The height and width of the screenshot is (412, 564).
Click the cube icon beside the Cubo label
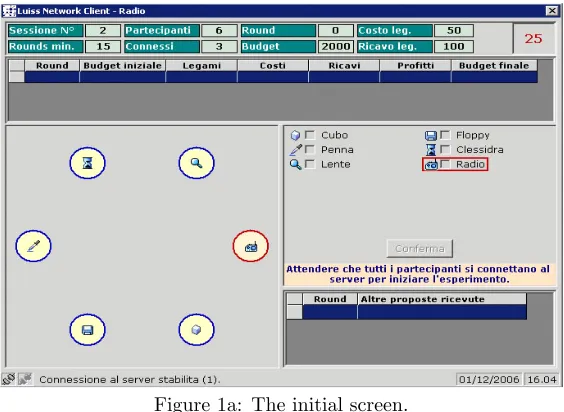click(x=295, y=135)
